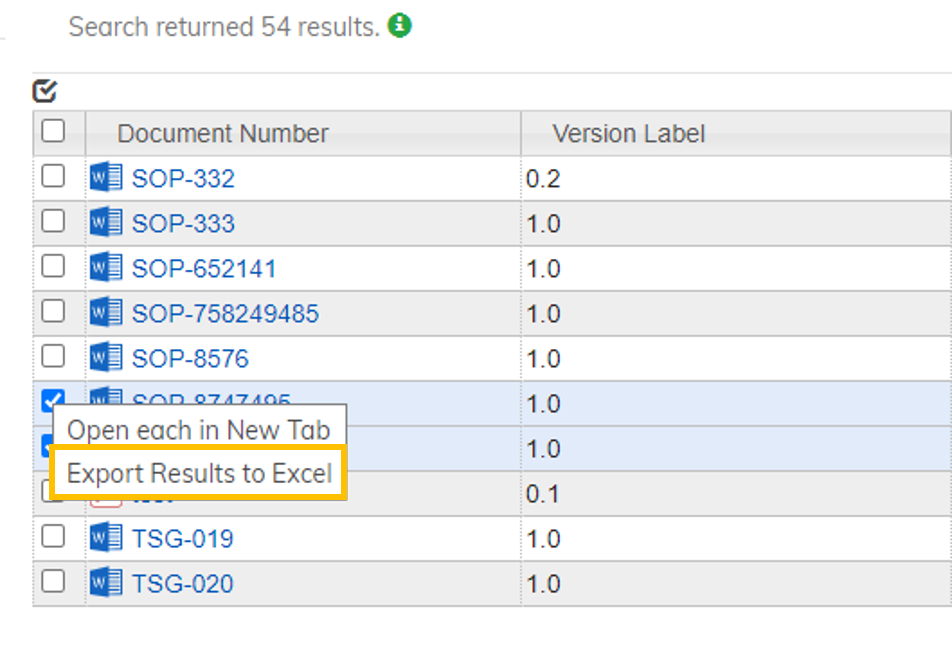952x670 pixels.
Task: Enable the checkbox for TSG-020
Action: (53, 582)
